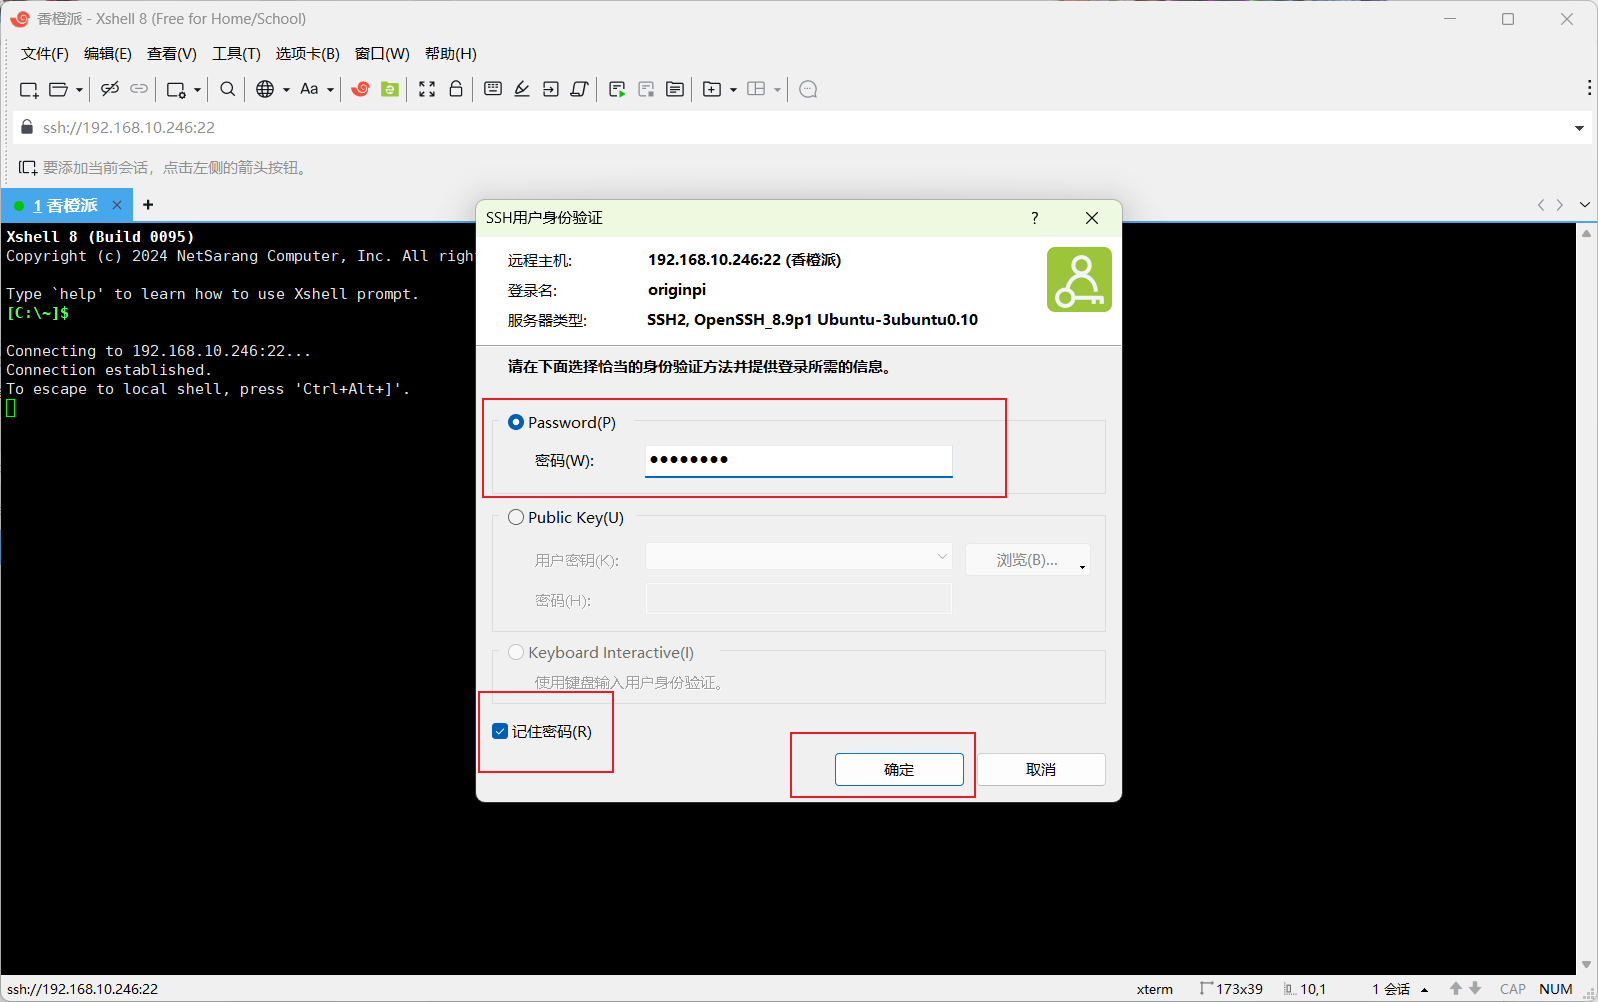Expand the Aa font dropdown arrow
Screen dimensions: 1598x1002
tap(330, 90)
